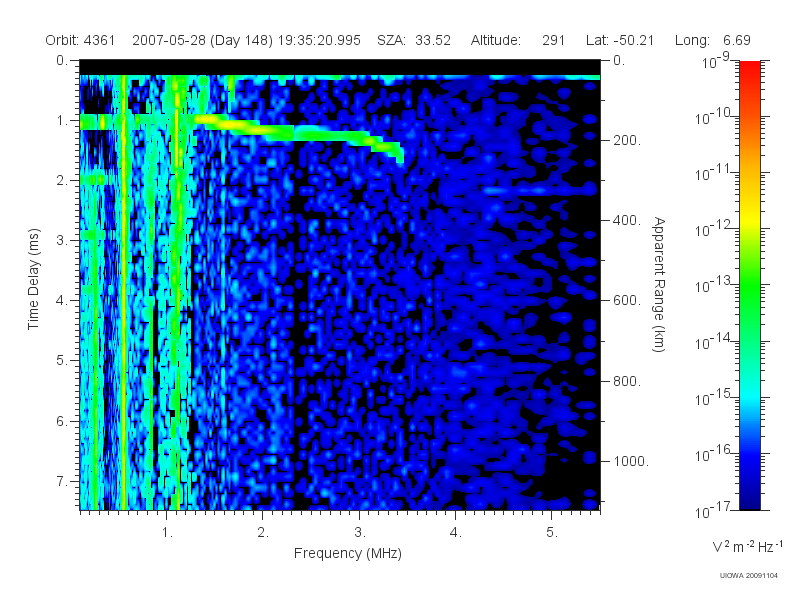Screen dimensions: 800x600
Task: Click the apparent range label '1000.'
Action: (x=631, y=461)
